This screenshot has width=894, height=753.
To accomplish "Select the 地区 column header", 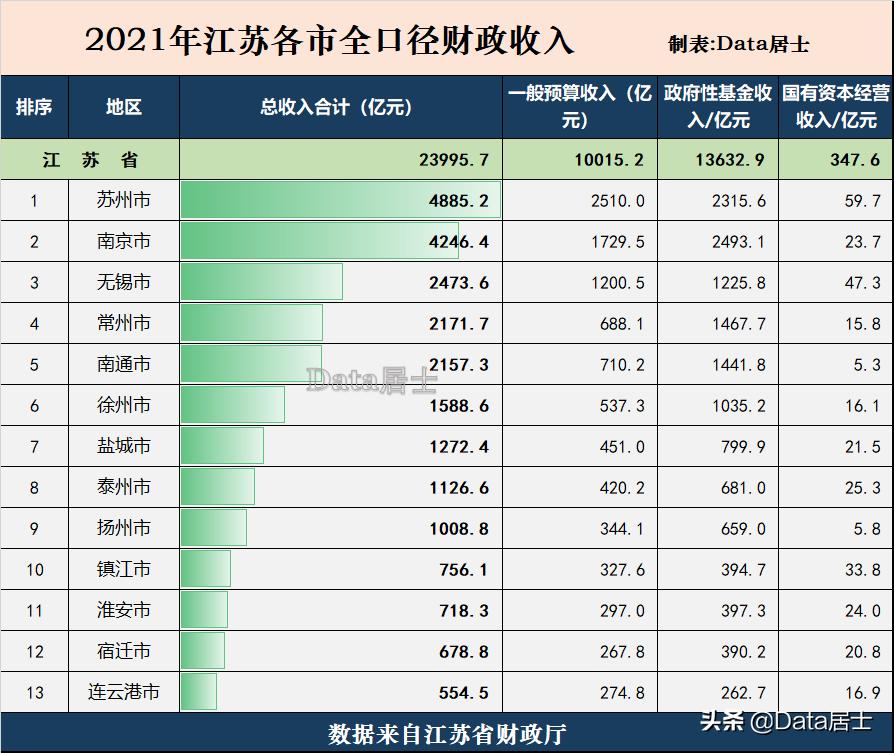I will (122, 107).
